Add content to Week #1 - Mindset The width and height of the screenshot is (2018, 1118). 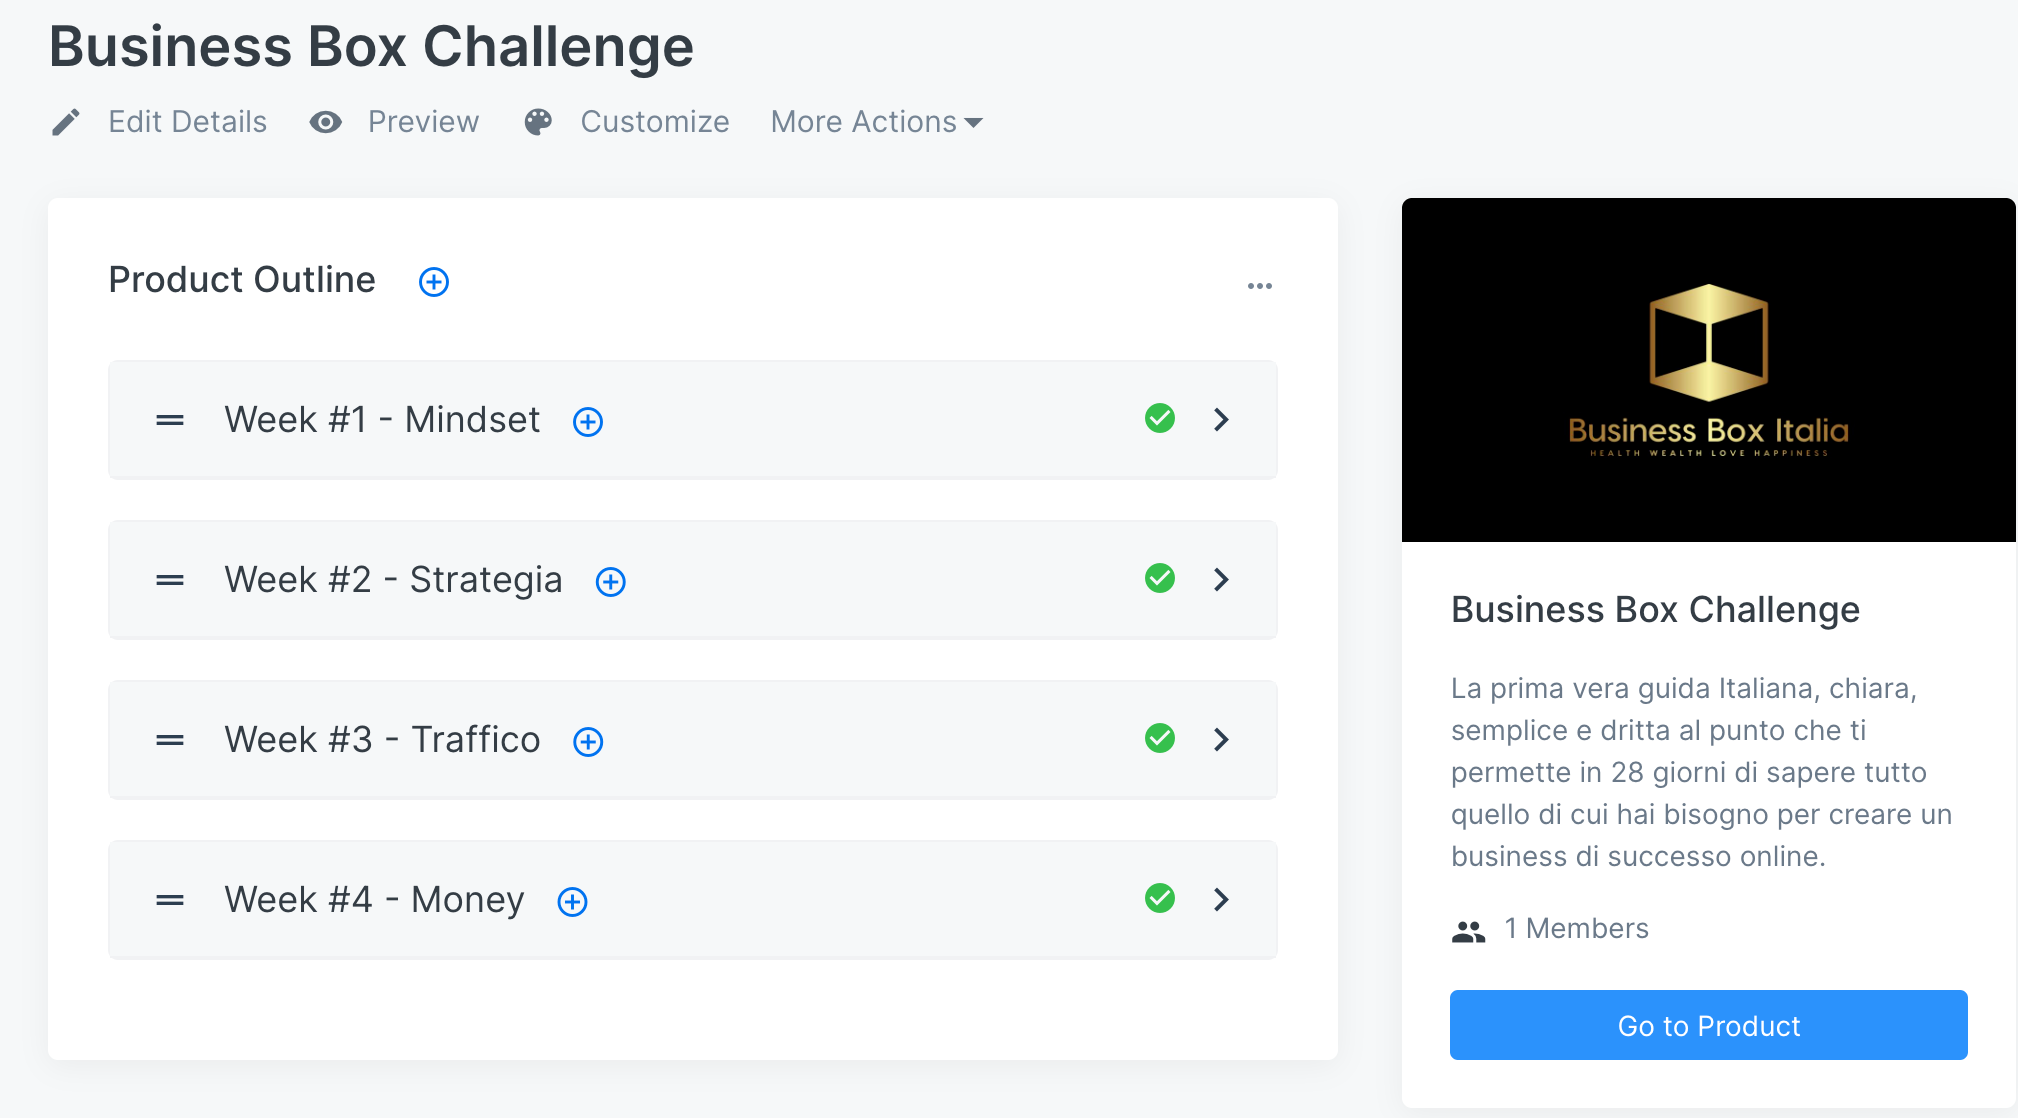[x=588, y=422]
